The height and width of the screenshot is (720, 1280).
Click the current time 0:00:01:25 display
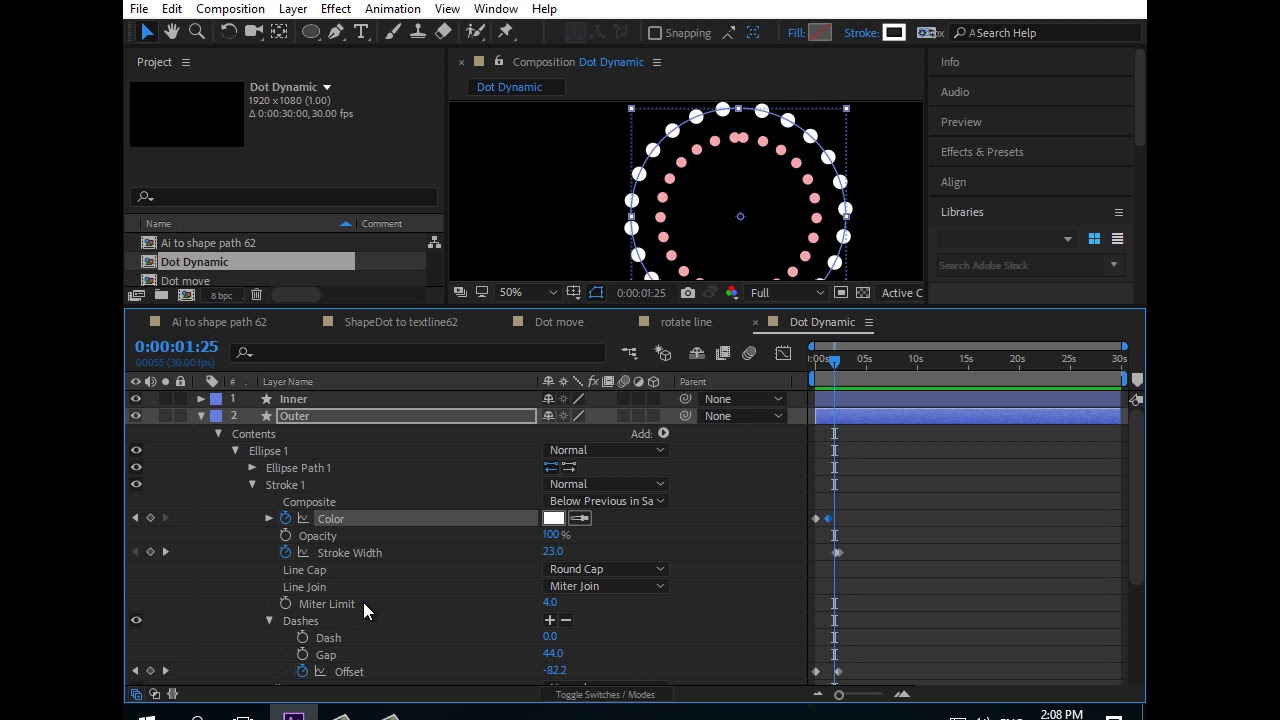[177, 347]
